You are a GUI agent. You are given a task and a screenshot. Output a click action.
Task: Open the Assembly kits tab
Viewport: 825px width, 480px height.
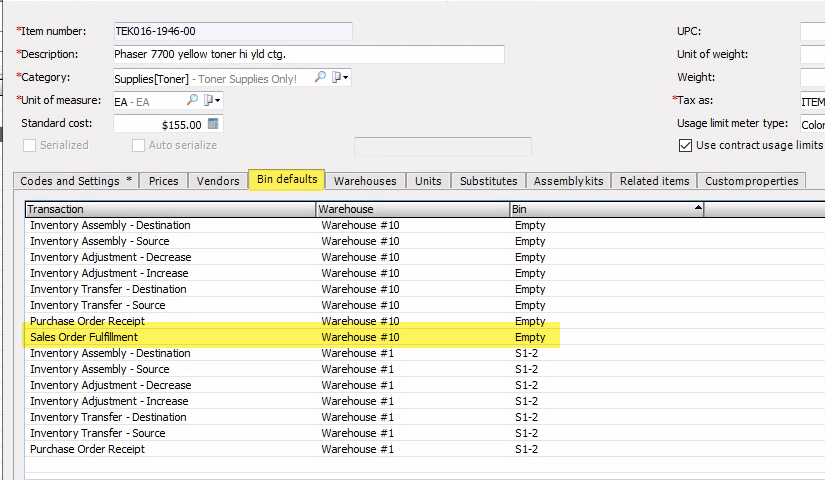(568, 181)
